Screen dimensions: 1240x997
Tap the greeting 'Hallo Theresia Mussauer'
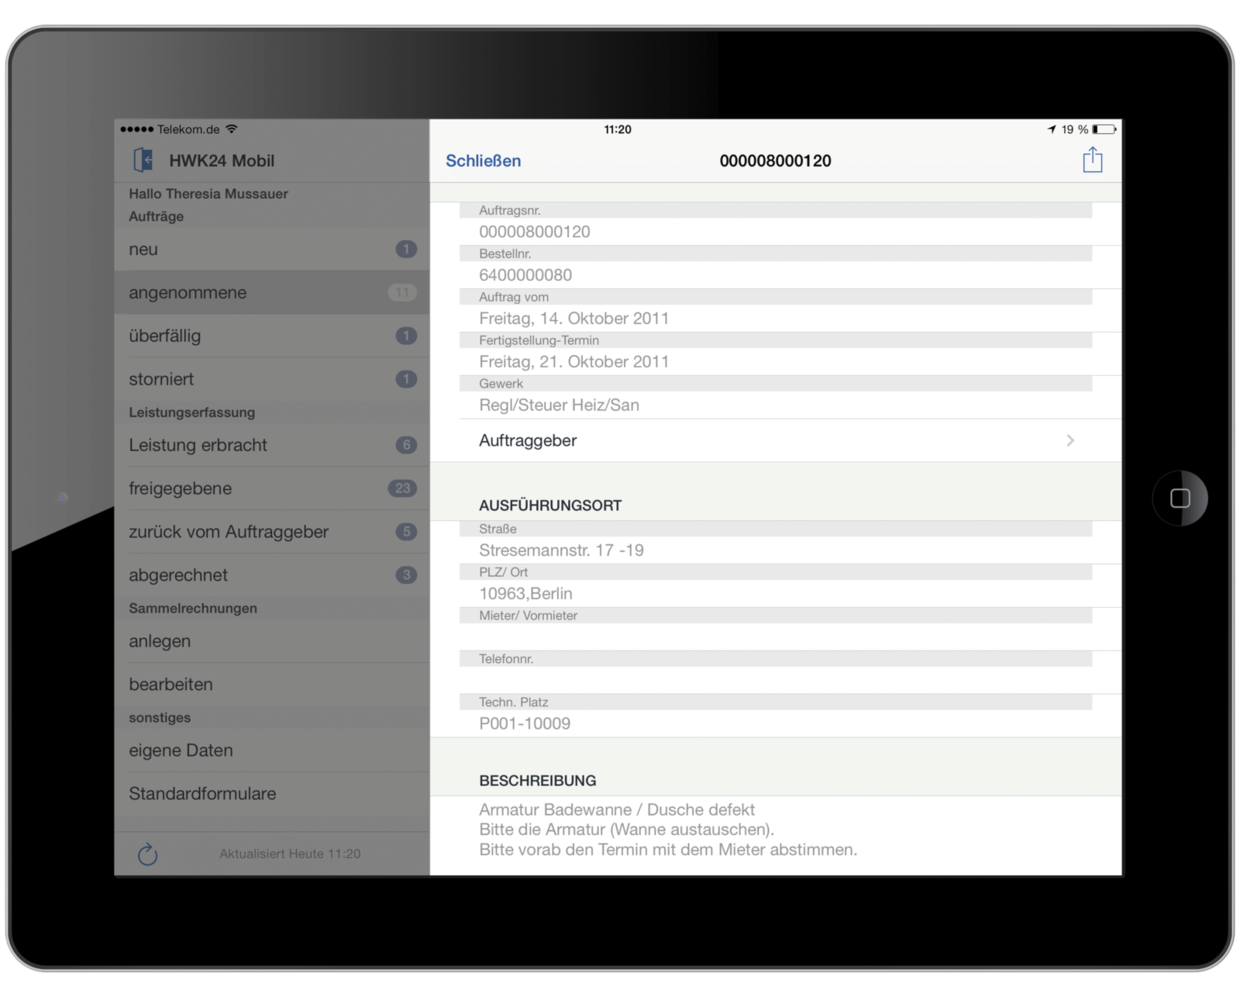208,194
